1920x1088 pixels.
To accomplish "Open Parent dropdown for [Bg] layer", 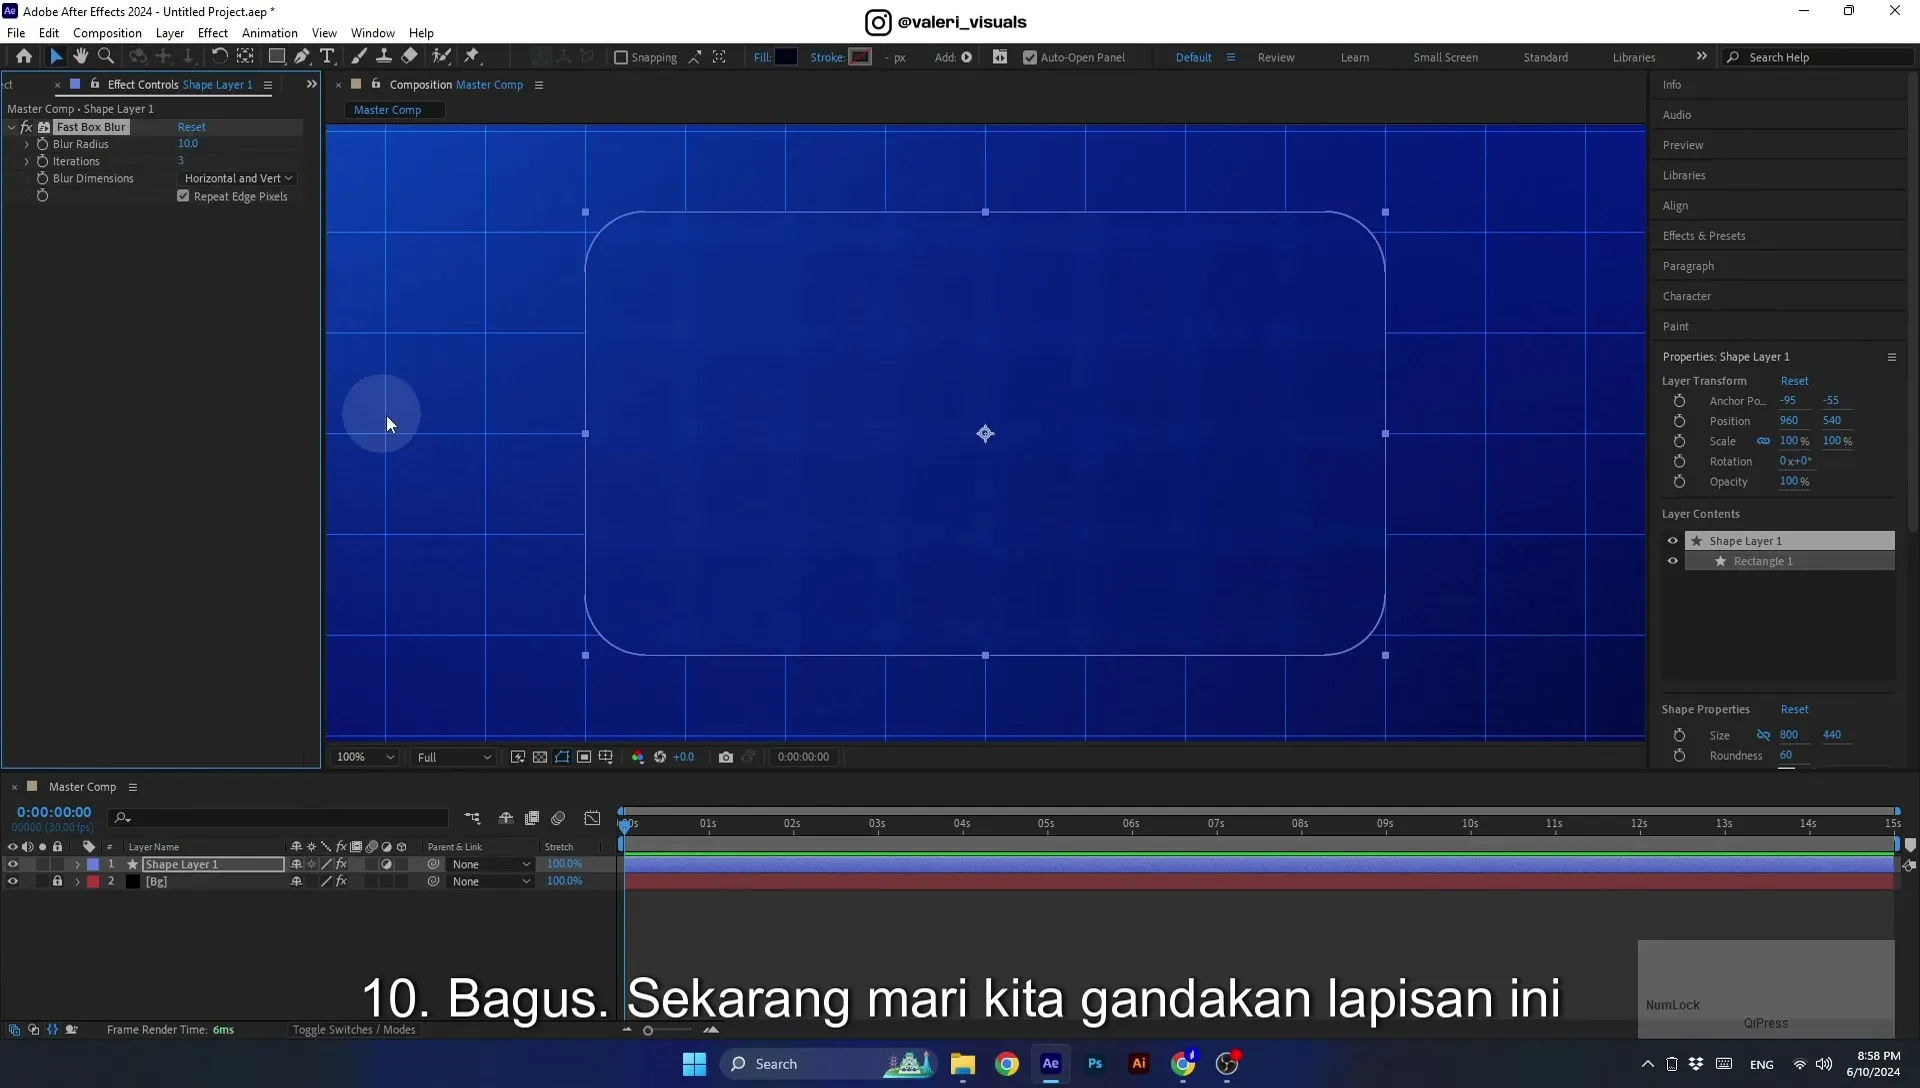I will coord(490,882).
